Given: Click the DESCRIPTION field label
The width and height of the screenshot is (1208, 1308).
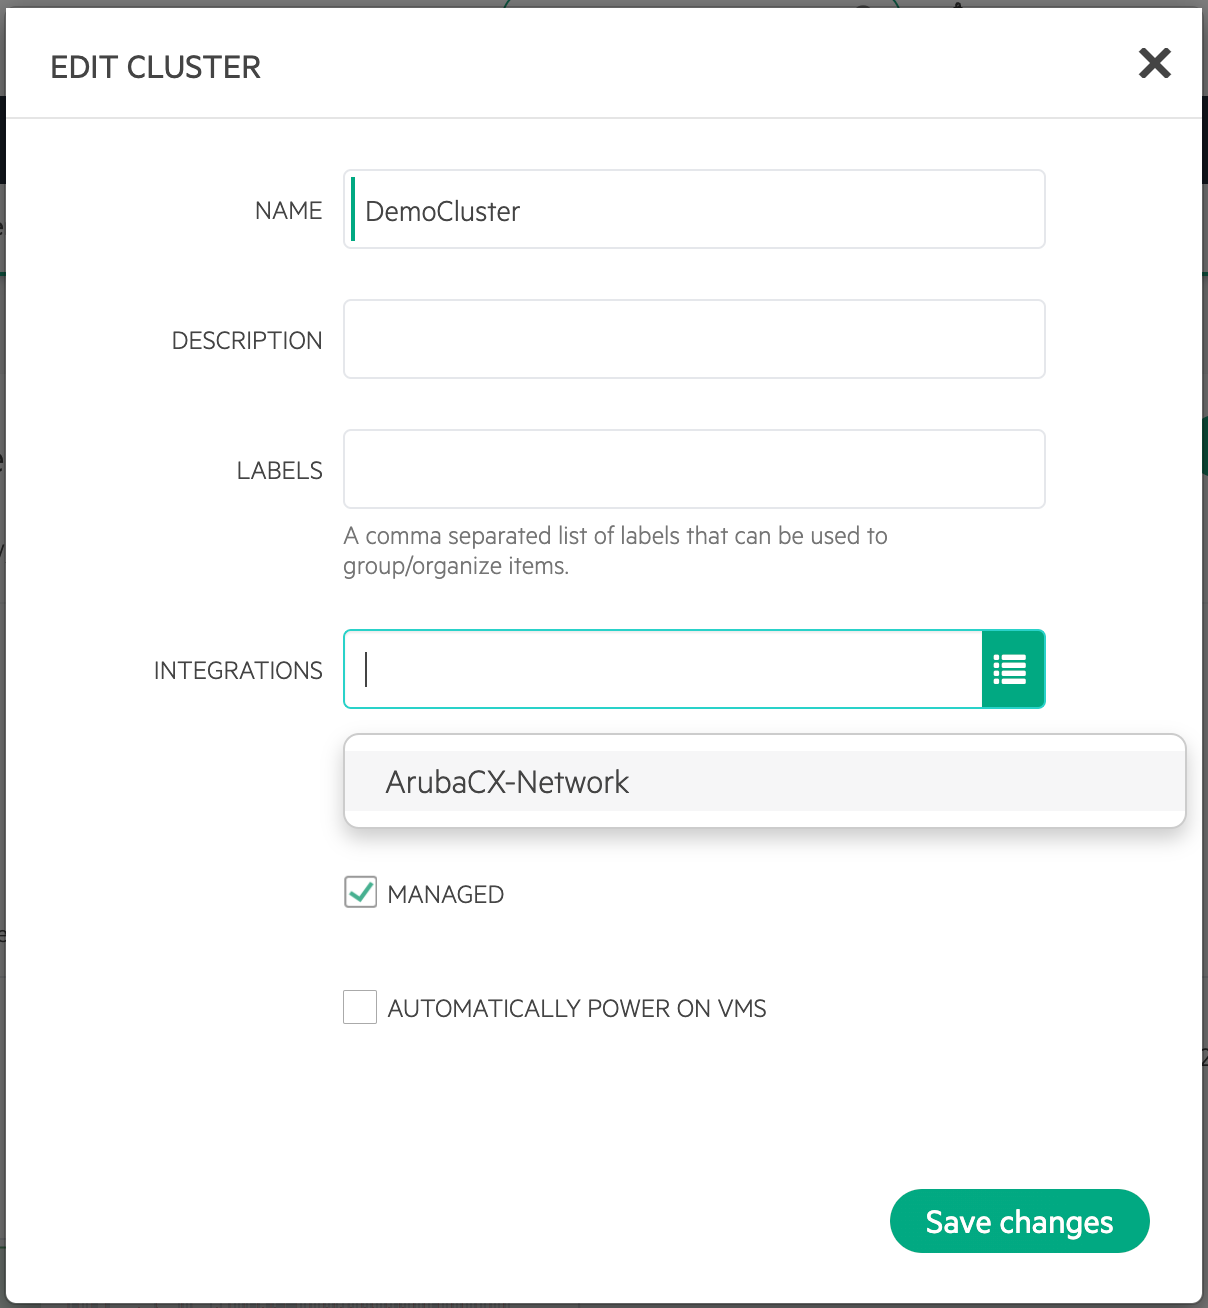Looking at the screenshot, I should pos(247,340).
